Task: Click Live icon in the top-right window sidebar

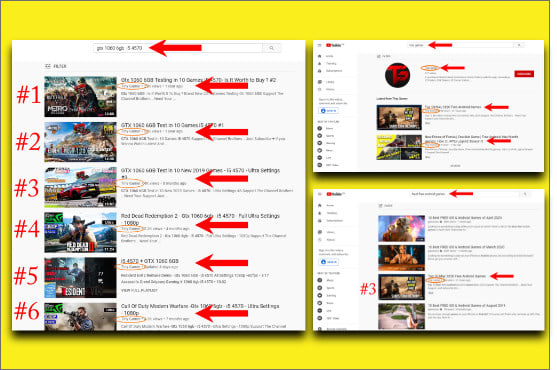Action: pos(319,158)
